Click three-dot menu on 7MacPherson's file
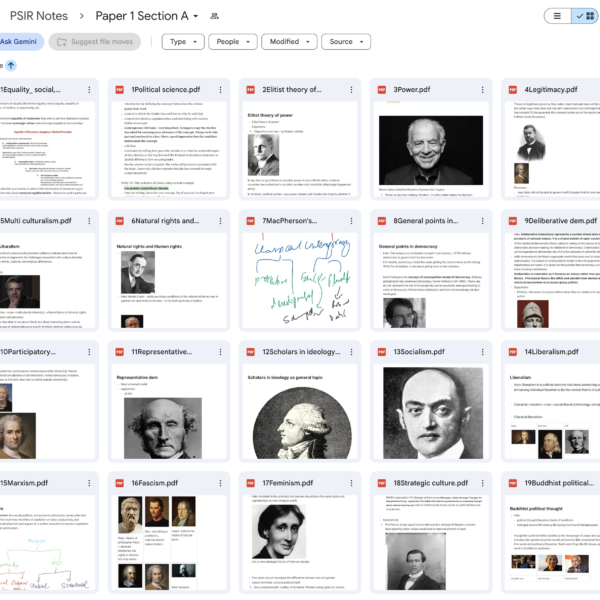The width and height of the screenshot is (600, 600). pos(351,221)
